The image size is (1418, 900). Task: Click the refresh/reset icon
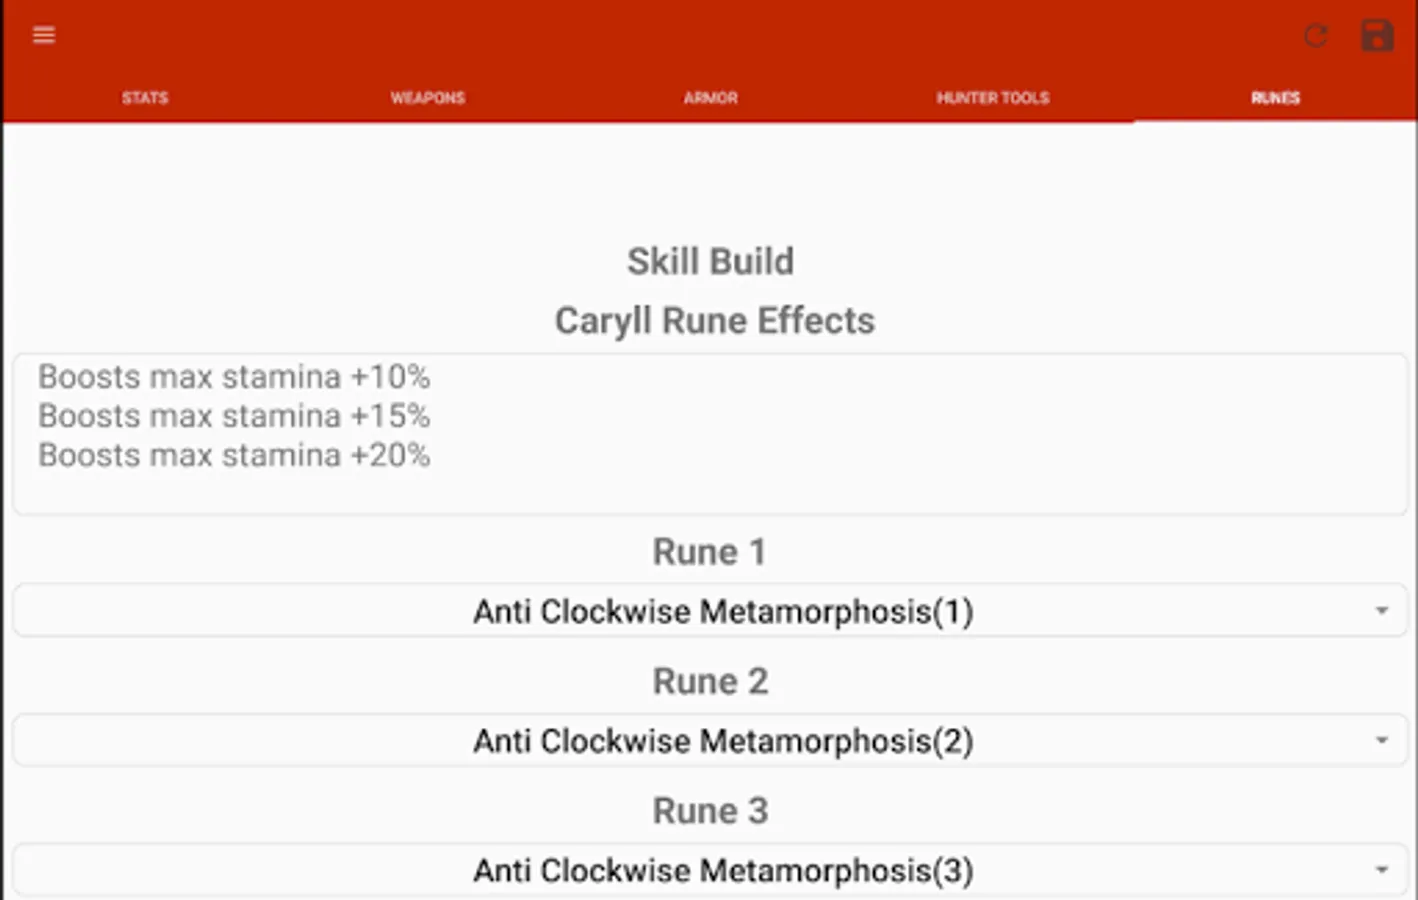pyautogui.click(x=1316, y=37)
